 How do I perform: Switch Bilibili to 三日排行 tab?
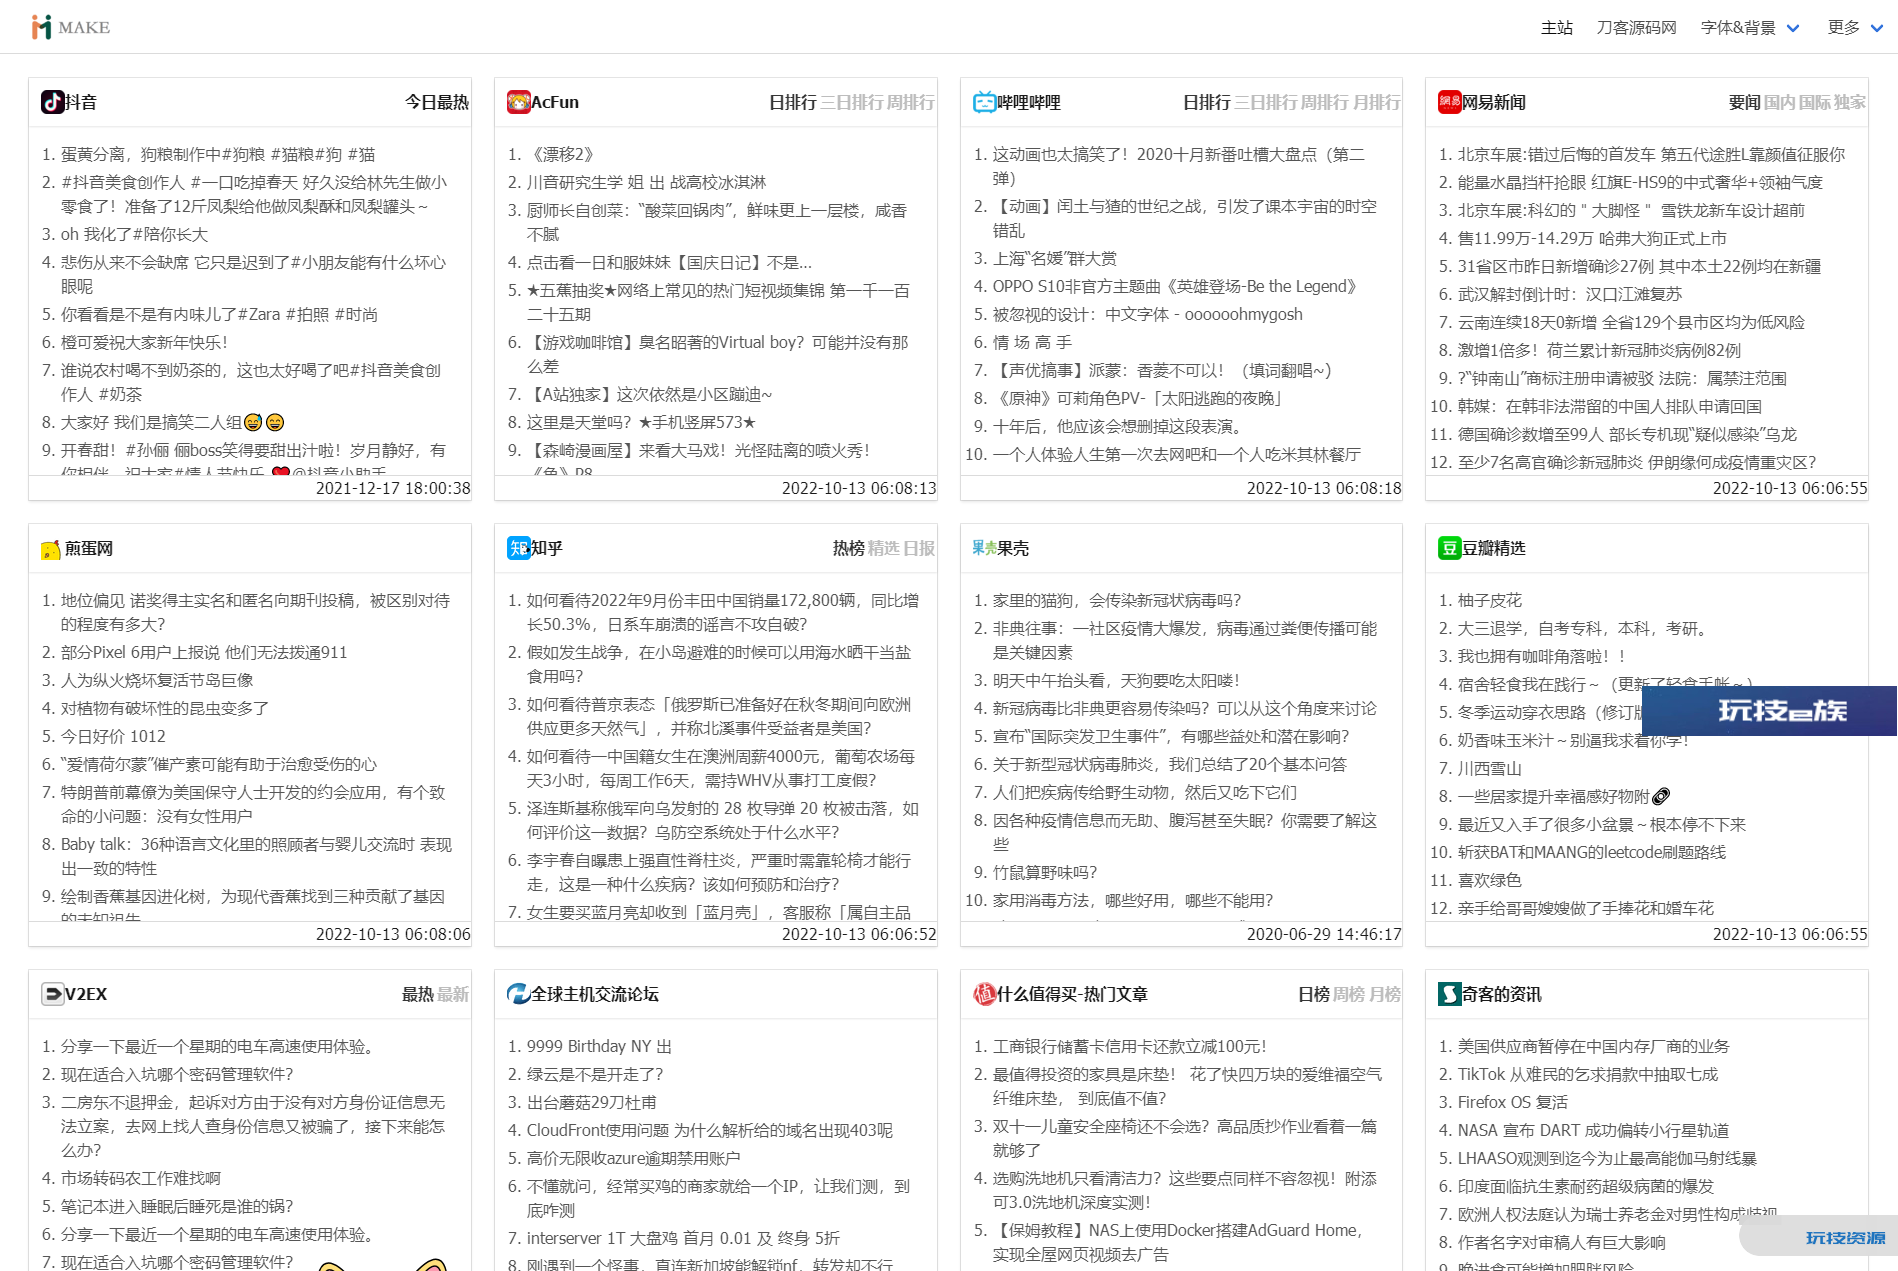coord(1266,102)
